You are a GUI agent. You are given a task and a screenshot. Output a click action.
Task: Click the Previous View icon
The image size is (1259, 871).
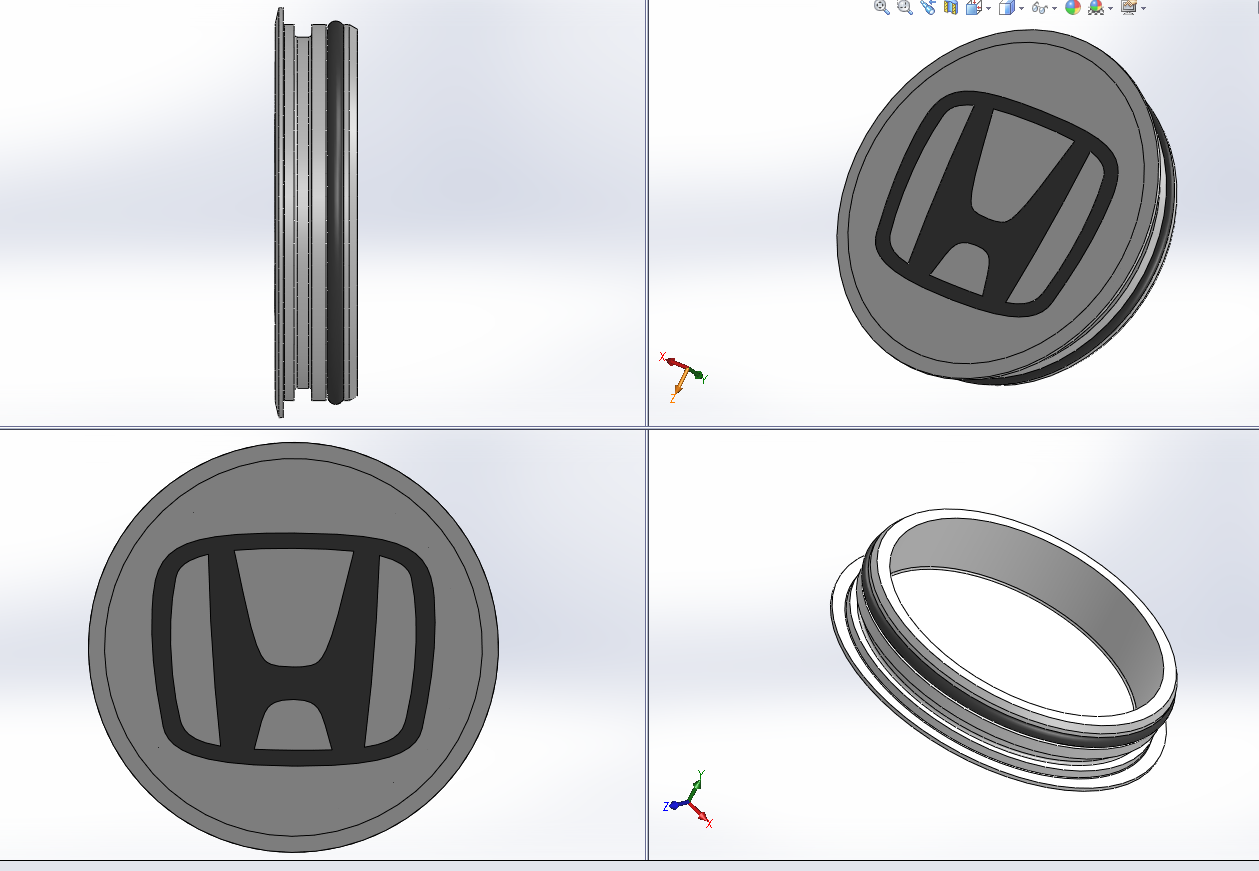928,8
